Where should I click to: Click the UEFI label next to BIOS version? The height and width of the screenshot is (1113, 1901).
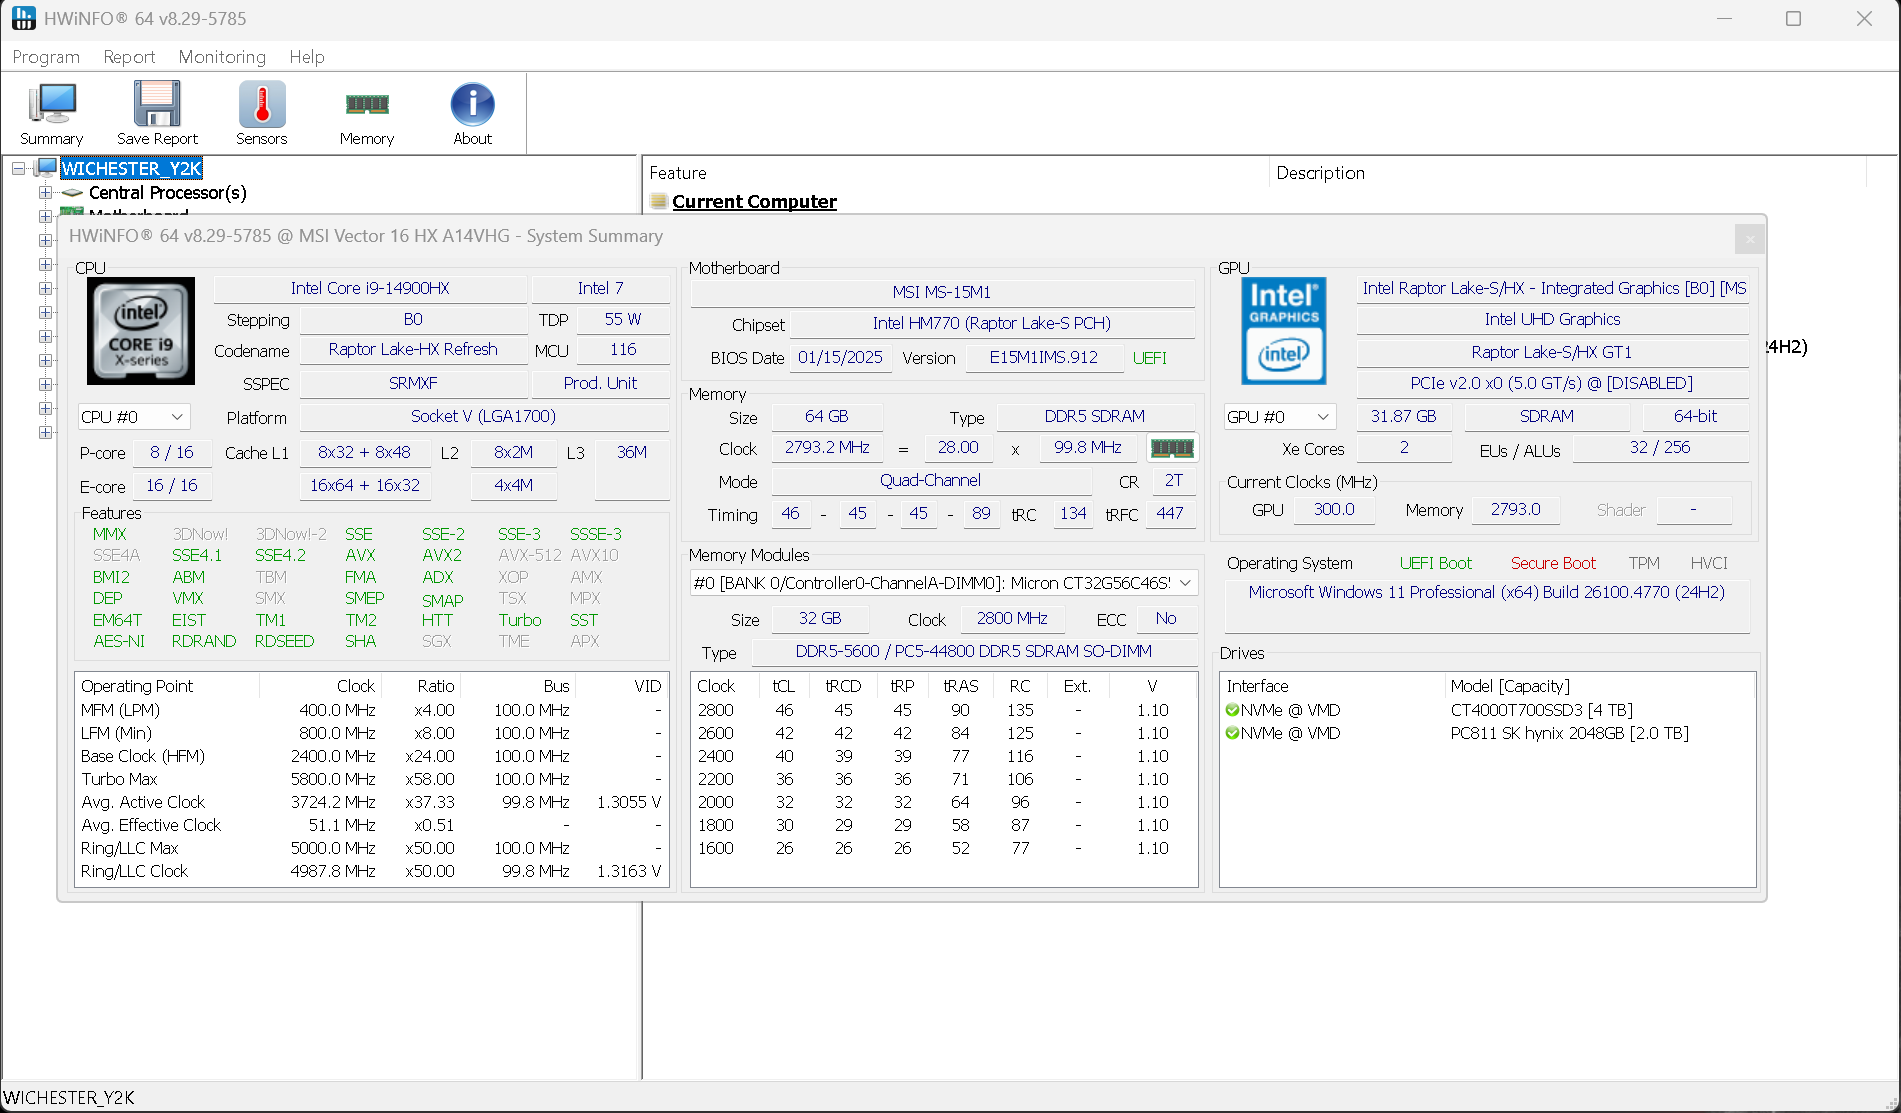pos(1150,358)
